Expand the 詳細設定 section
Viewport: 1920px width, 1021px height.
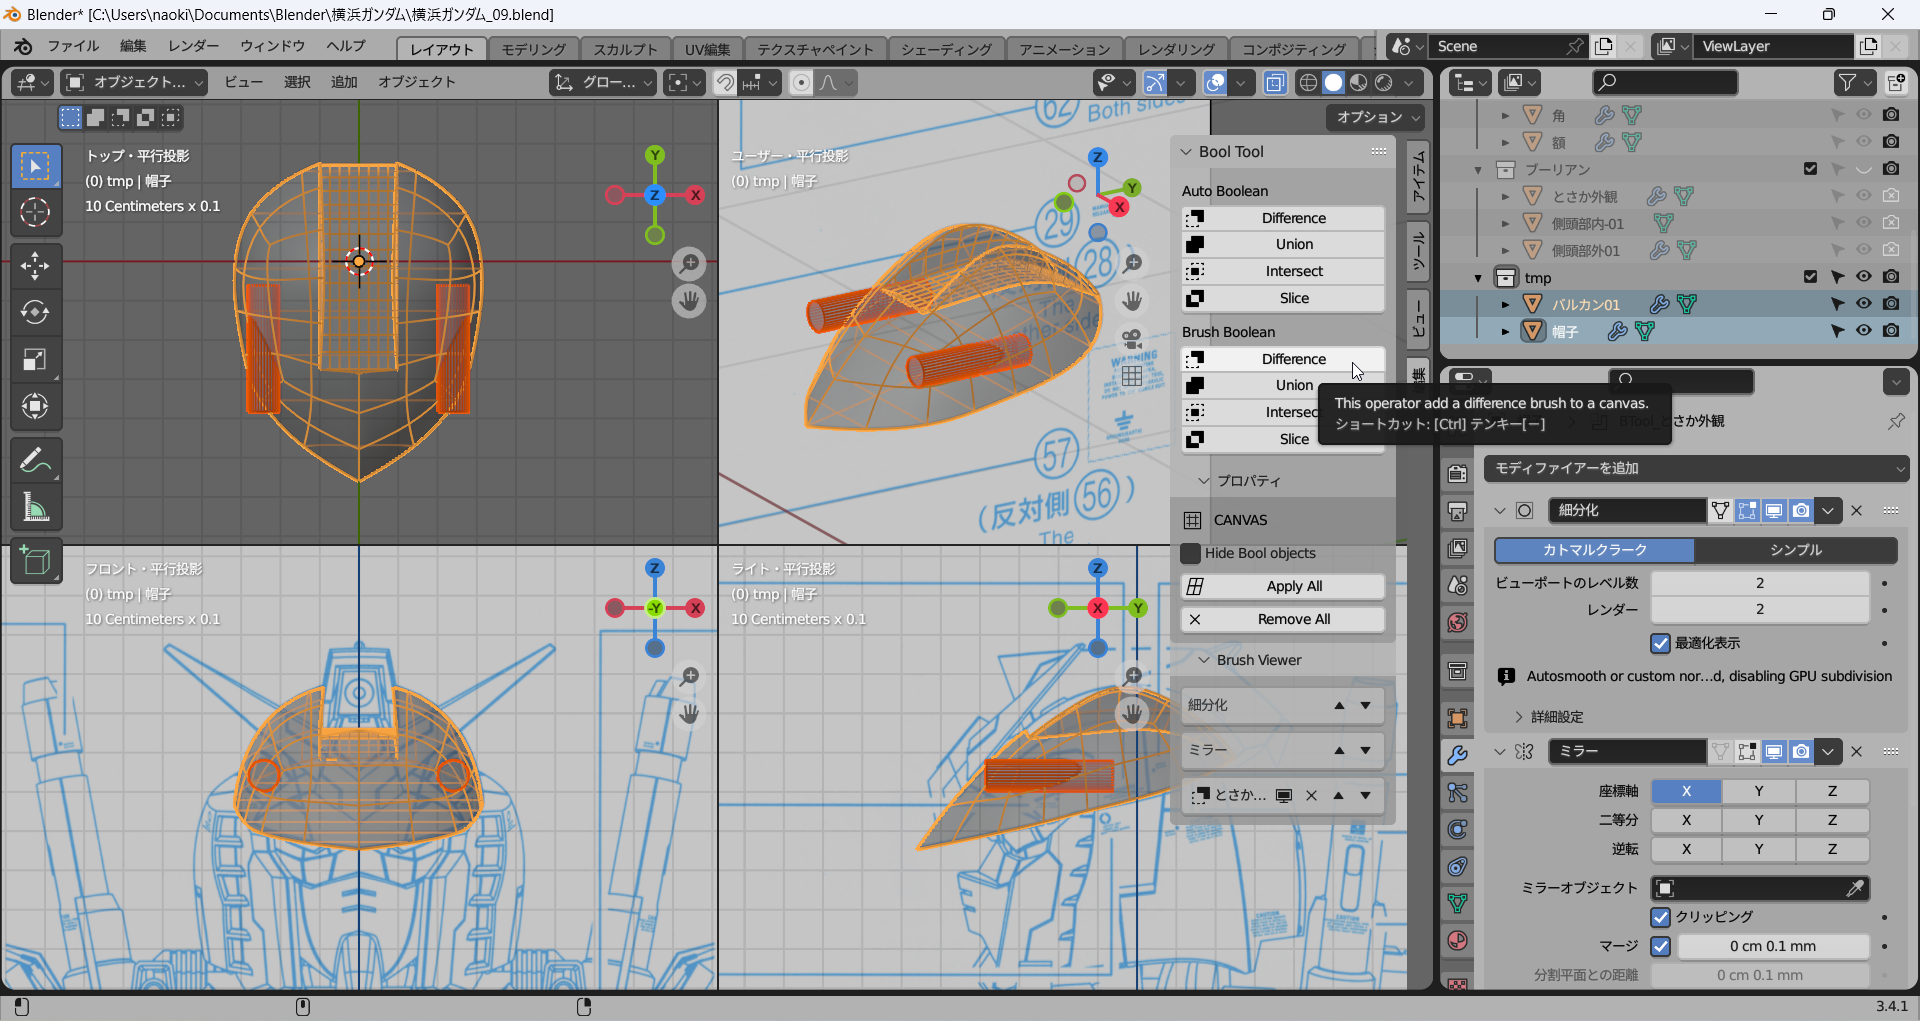1556,717
